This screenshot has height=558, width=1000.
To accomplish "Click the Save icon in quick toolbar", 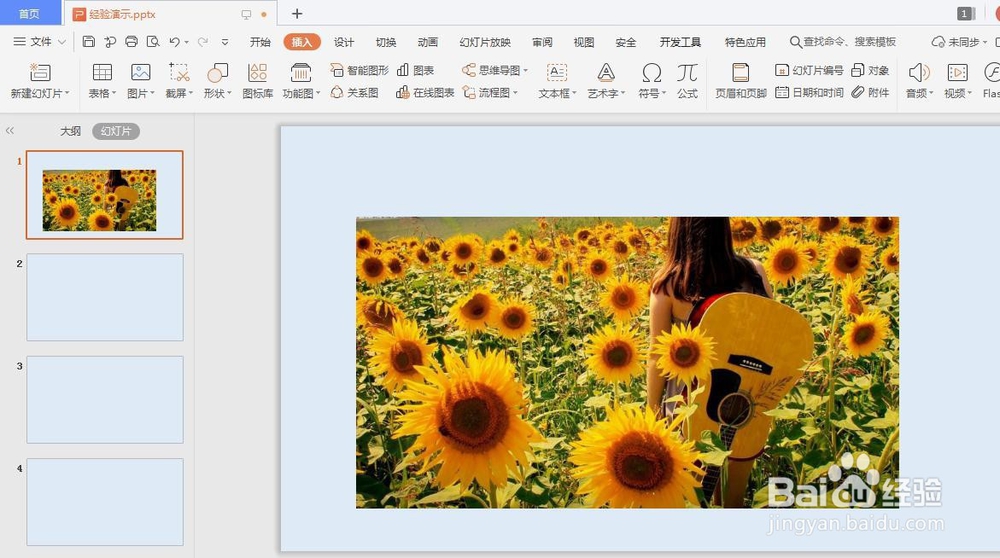I will (x=89, y=41).
